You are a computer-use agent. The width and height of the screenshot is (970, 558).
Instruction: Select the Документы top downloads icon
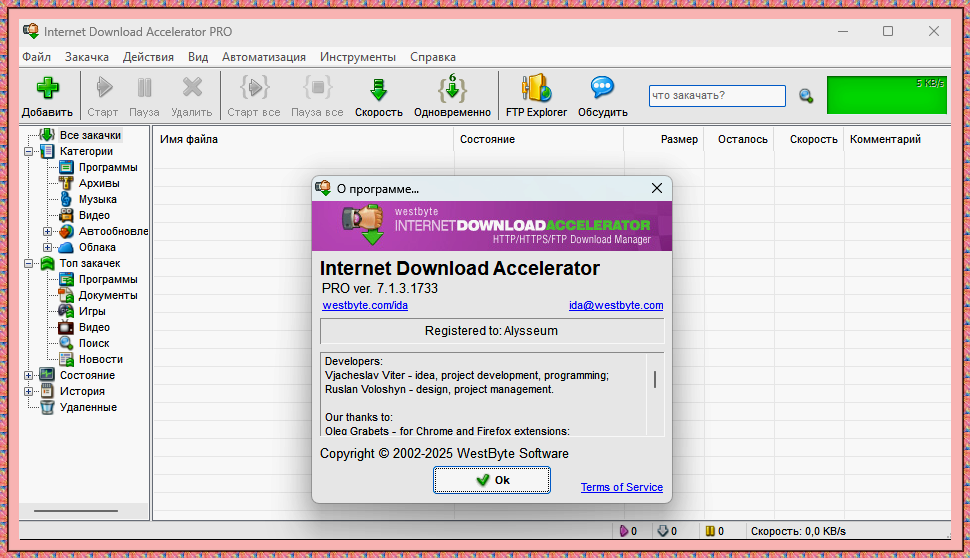click(x=66, y=295)
